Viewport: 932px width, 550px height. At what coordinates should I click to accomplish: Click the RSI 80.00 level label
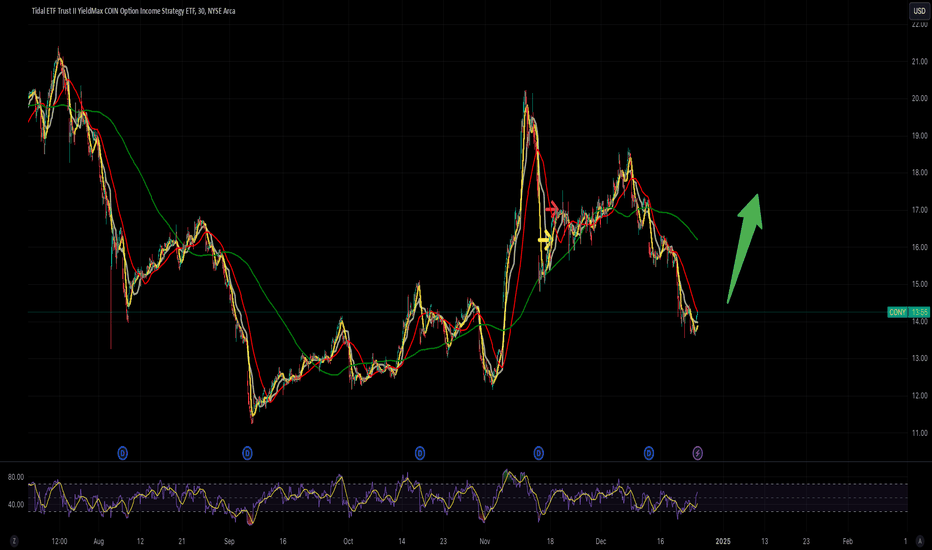[x=15, y=477]
